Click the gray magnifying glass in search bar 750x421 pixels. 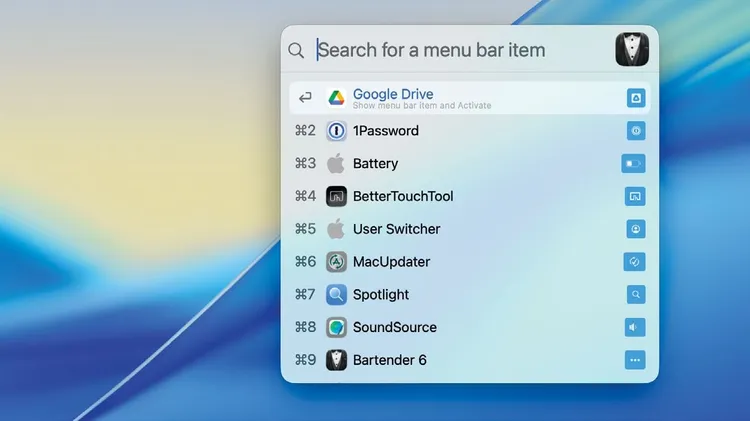pyautogui.click(x=296, y=51)
